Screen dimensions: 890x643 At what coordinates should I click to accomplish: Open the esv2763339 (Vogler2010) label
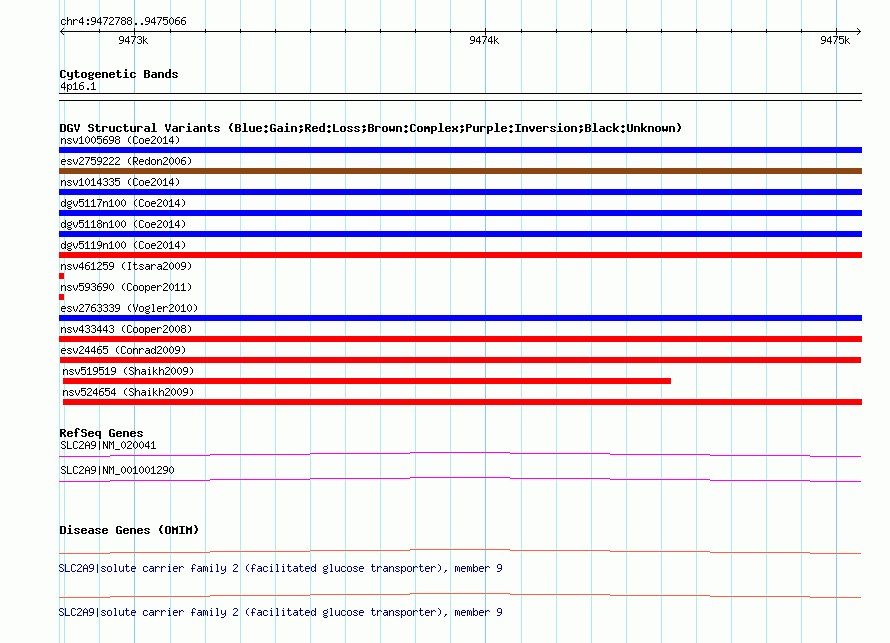[129, 308]
